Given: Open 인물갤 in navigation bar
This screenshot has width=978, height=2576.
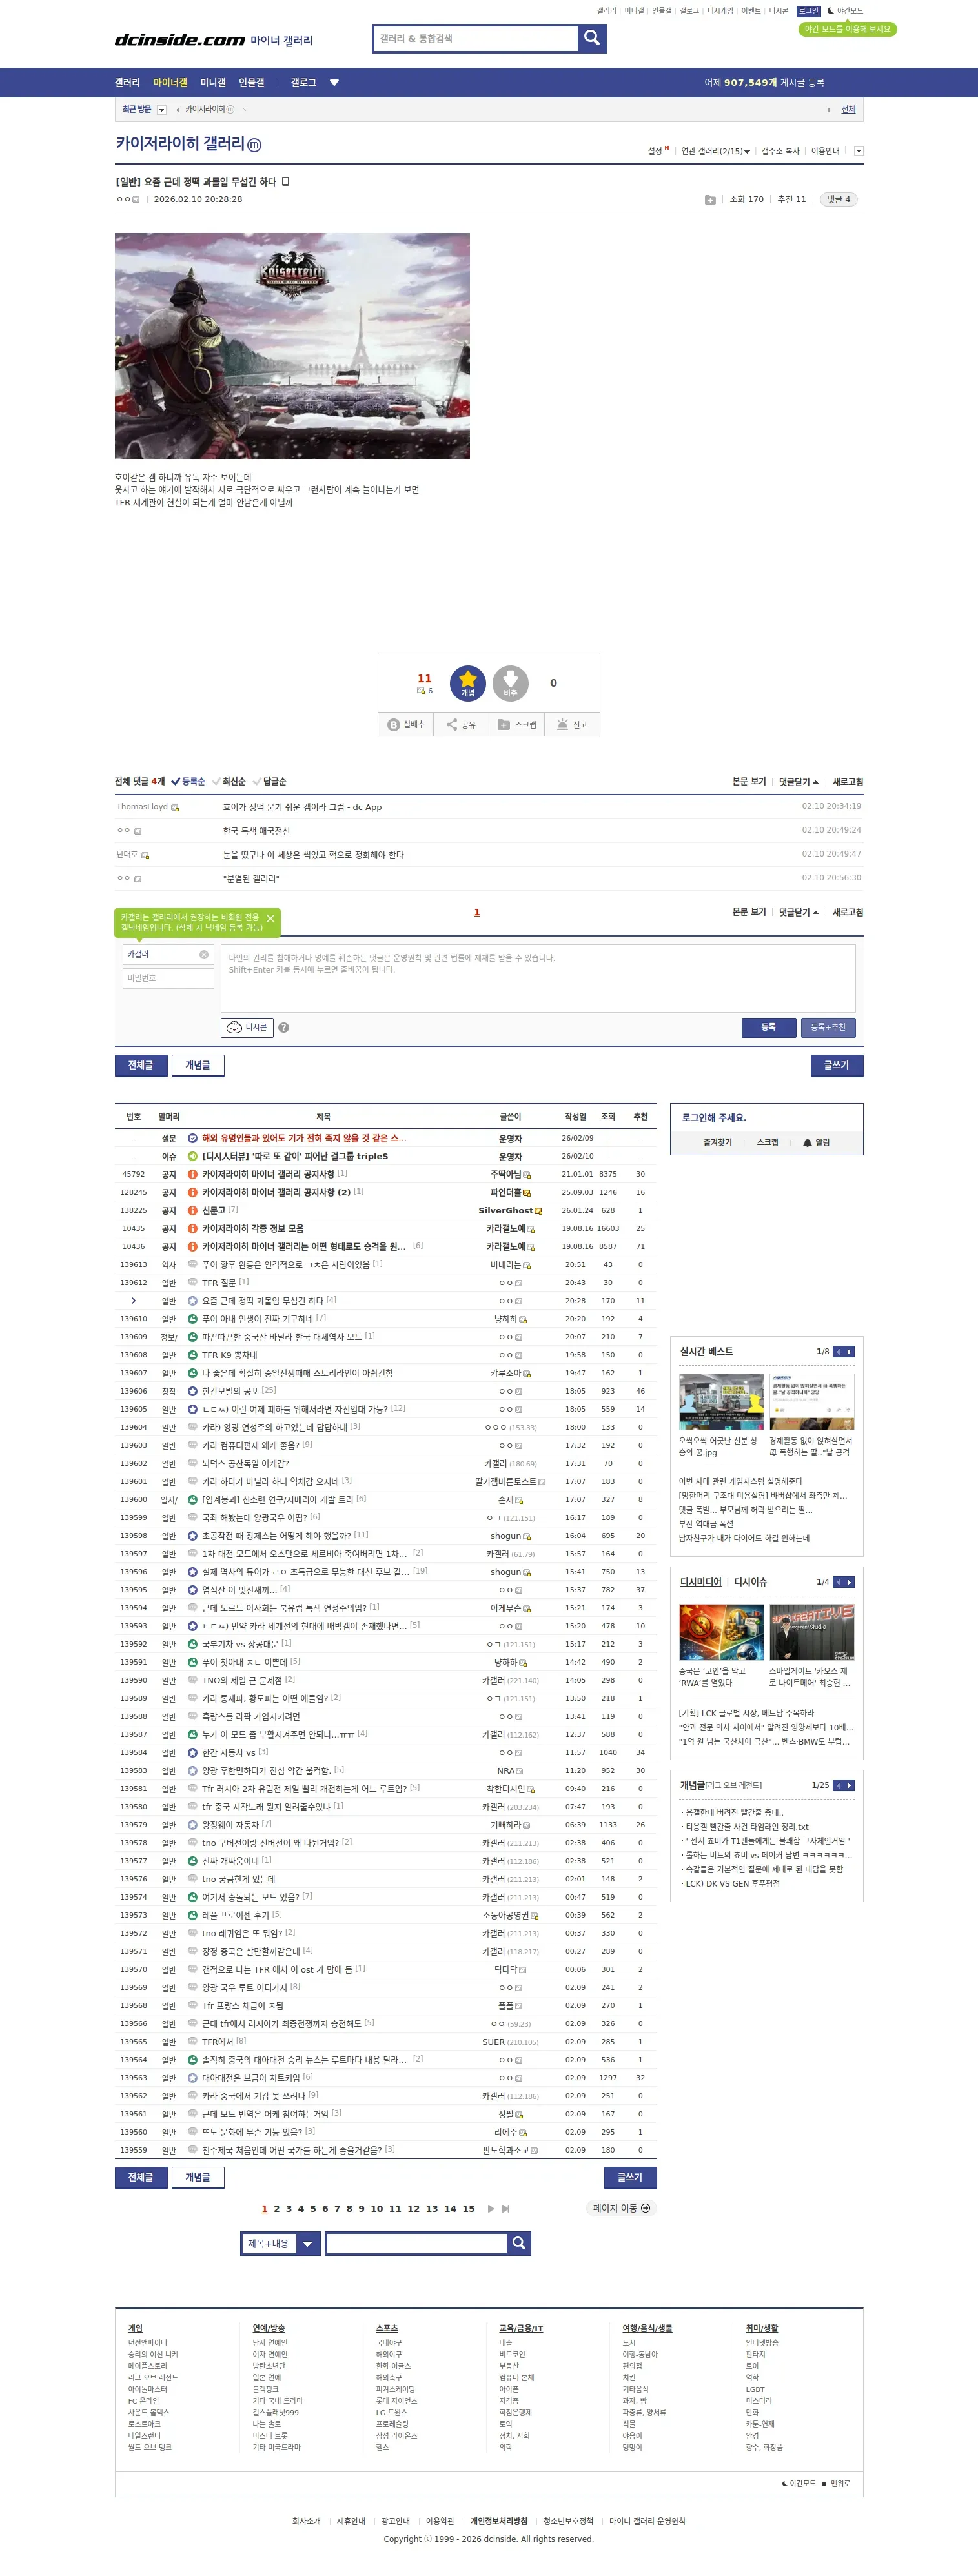Looking at the screenshot, I should (251, 83).
